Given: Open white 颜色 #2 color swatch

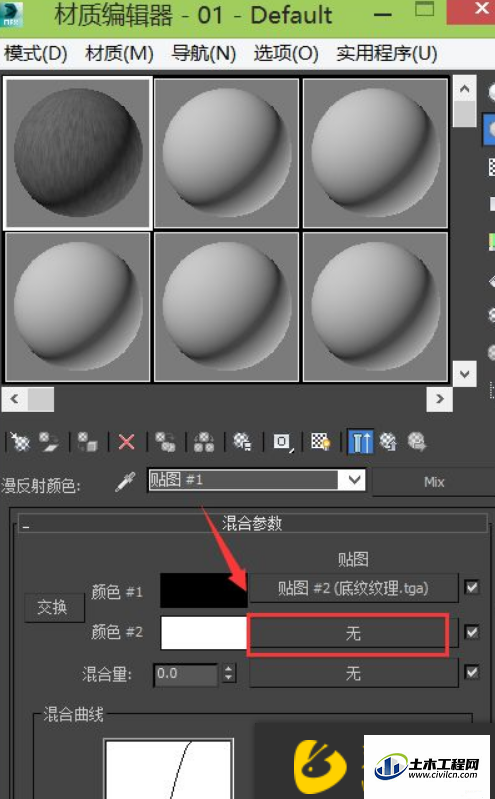Looking at the screenshot, I should coord(204,632).
